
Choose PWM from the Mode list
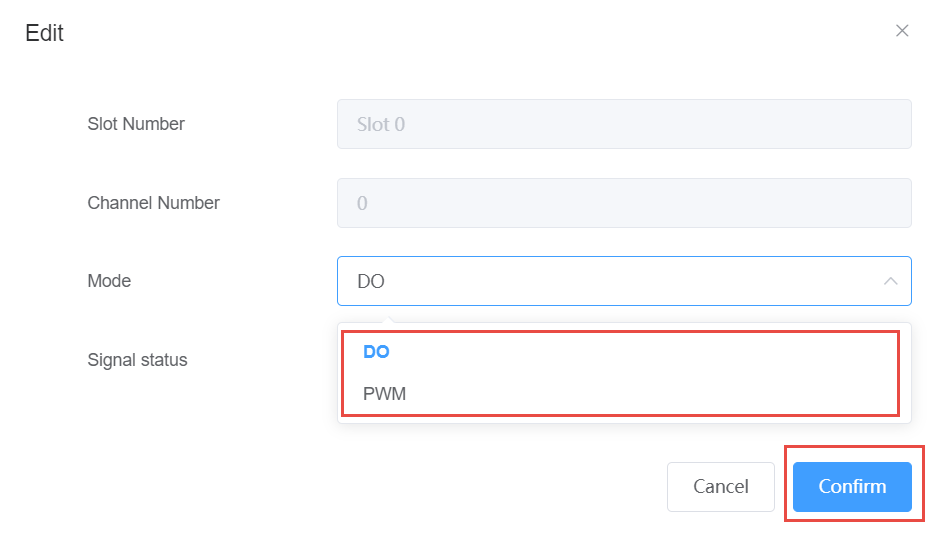pyautogui.click(x=385, y=394)
